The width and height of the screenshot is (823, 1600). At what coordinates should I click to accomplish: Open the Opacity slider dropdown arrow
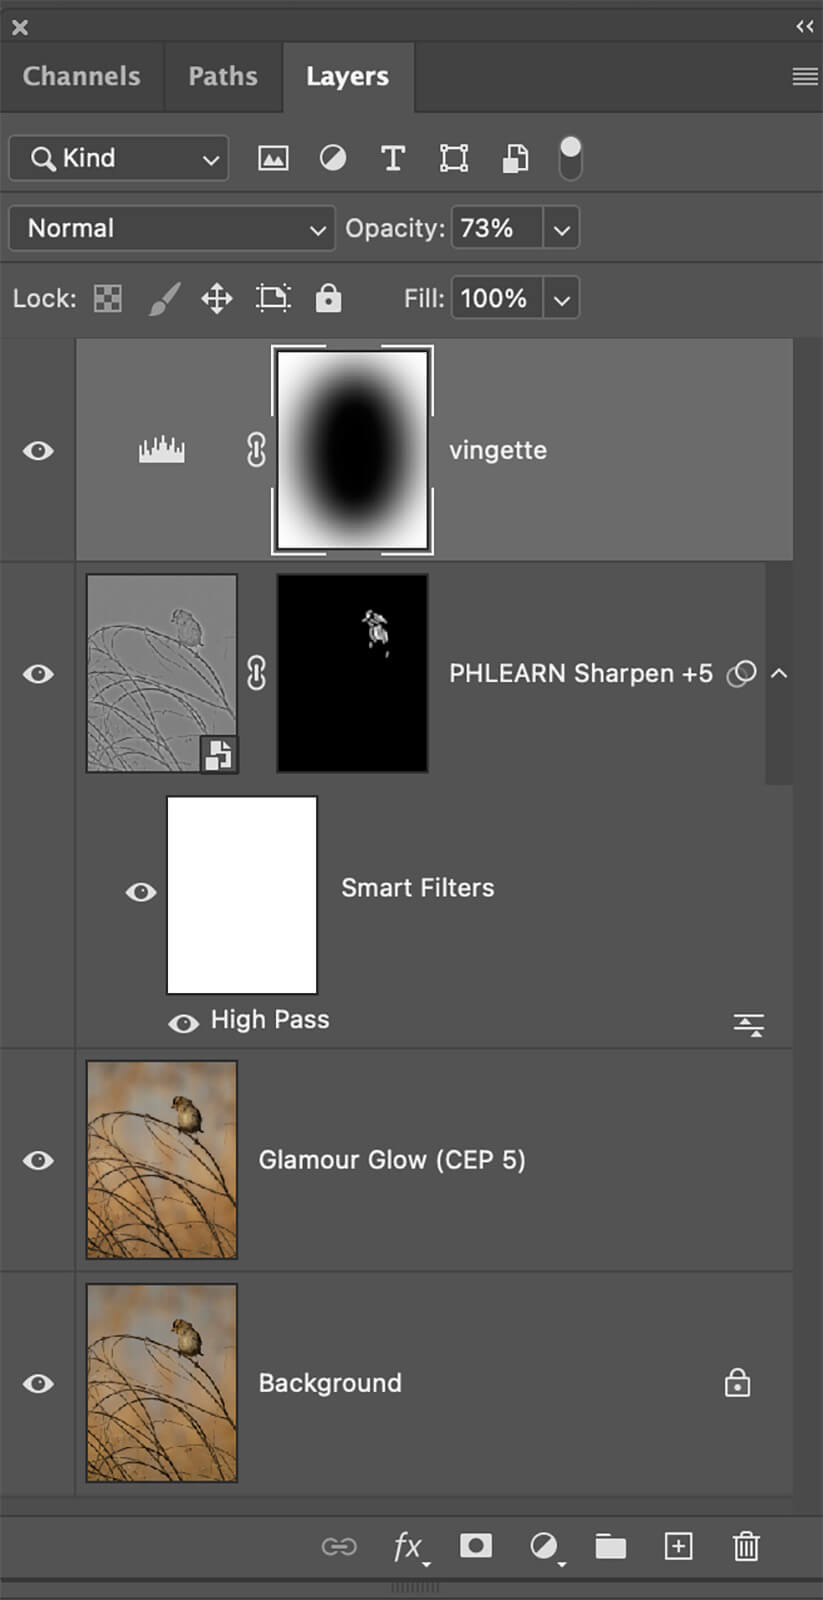coord(562,229)
